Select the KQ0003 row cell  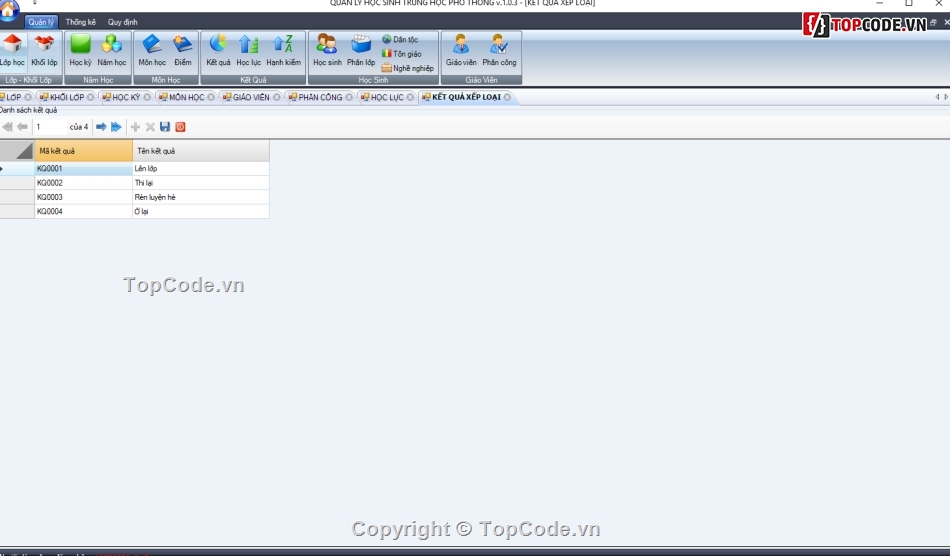click(83, 197)
